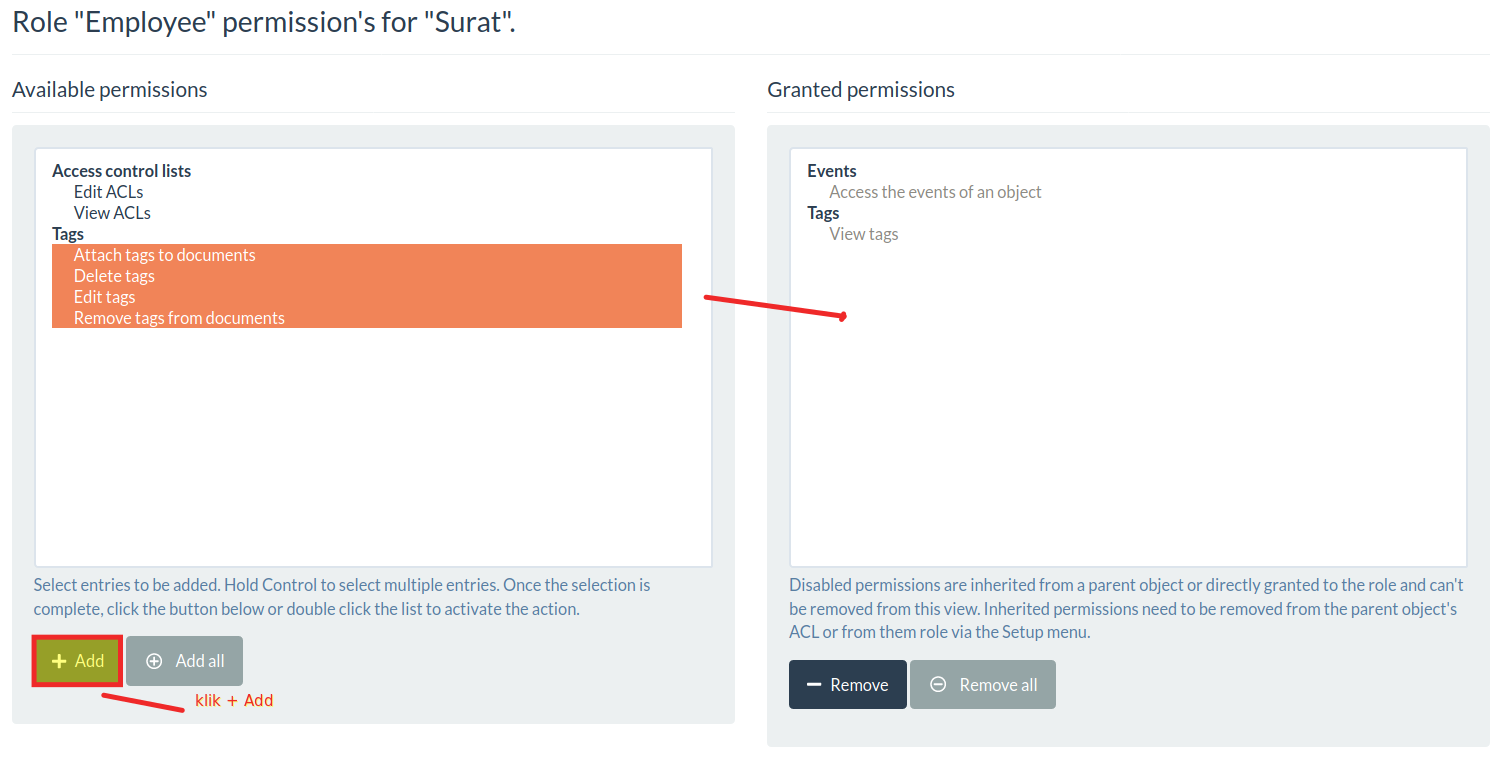Click the 'Remove all' button label
The image size is (1501, 760).
998,685
